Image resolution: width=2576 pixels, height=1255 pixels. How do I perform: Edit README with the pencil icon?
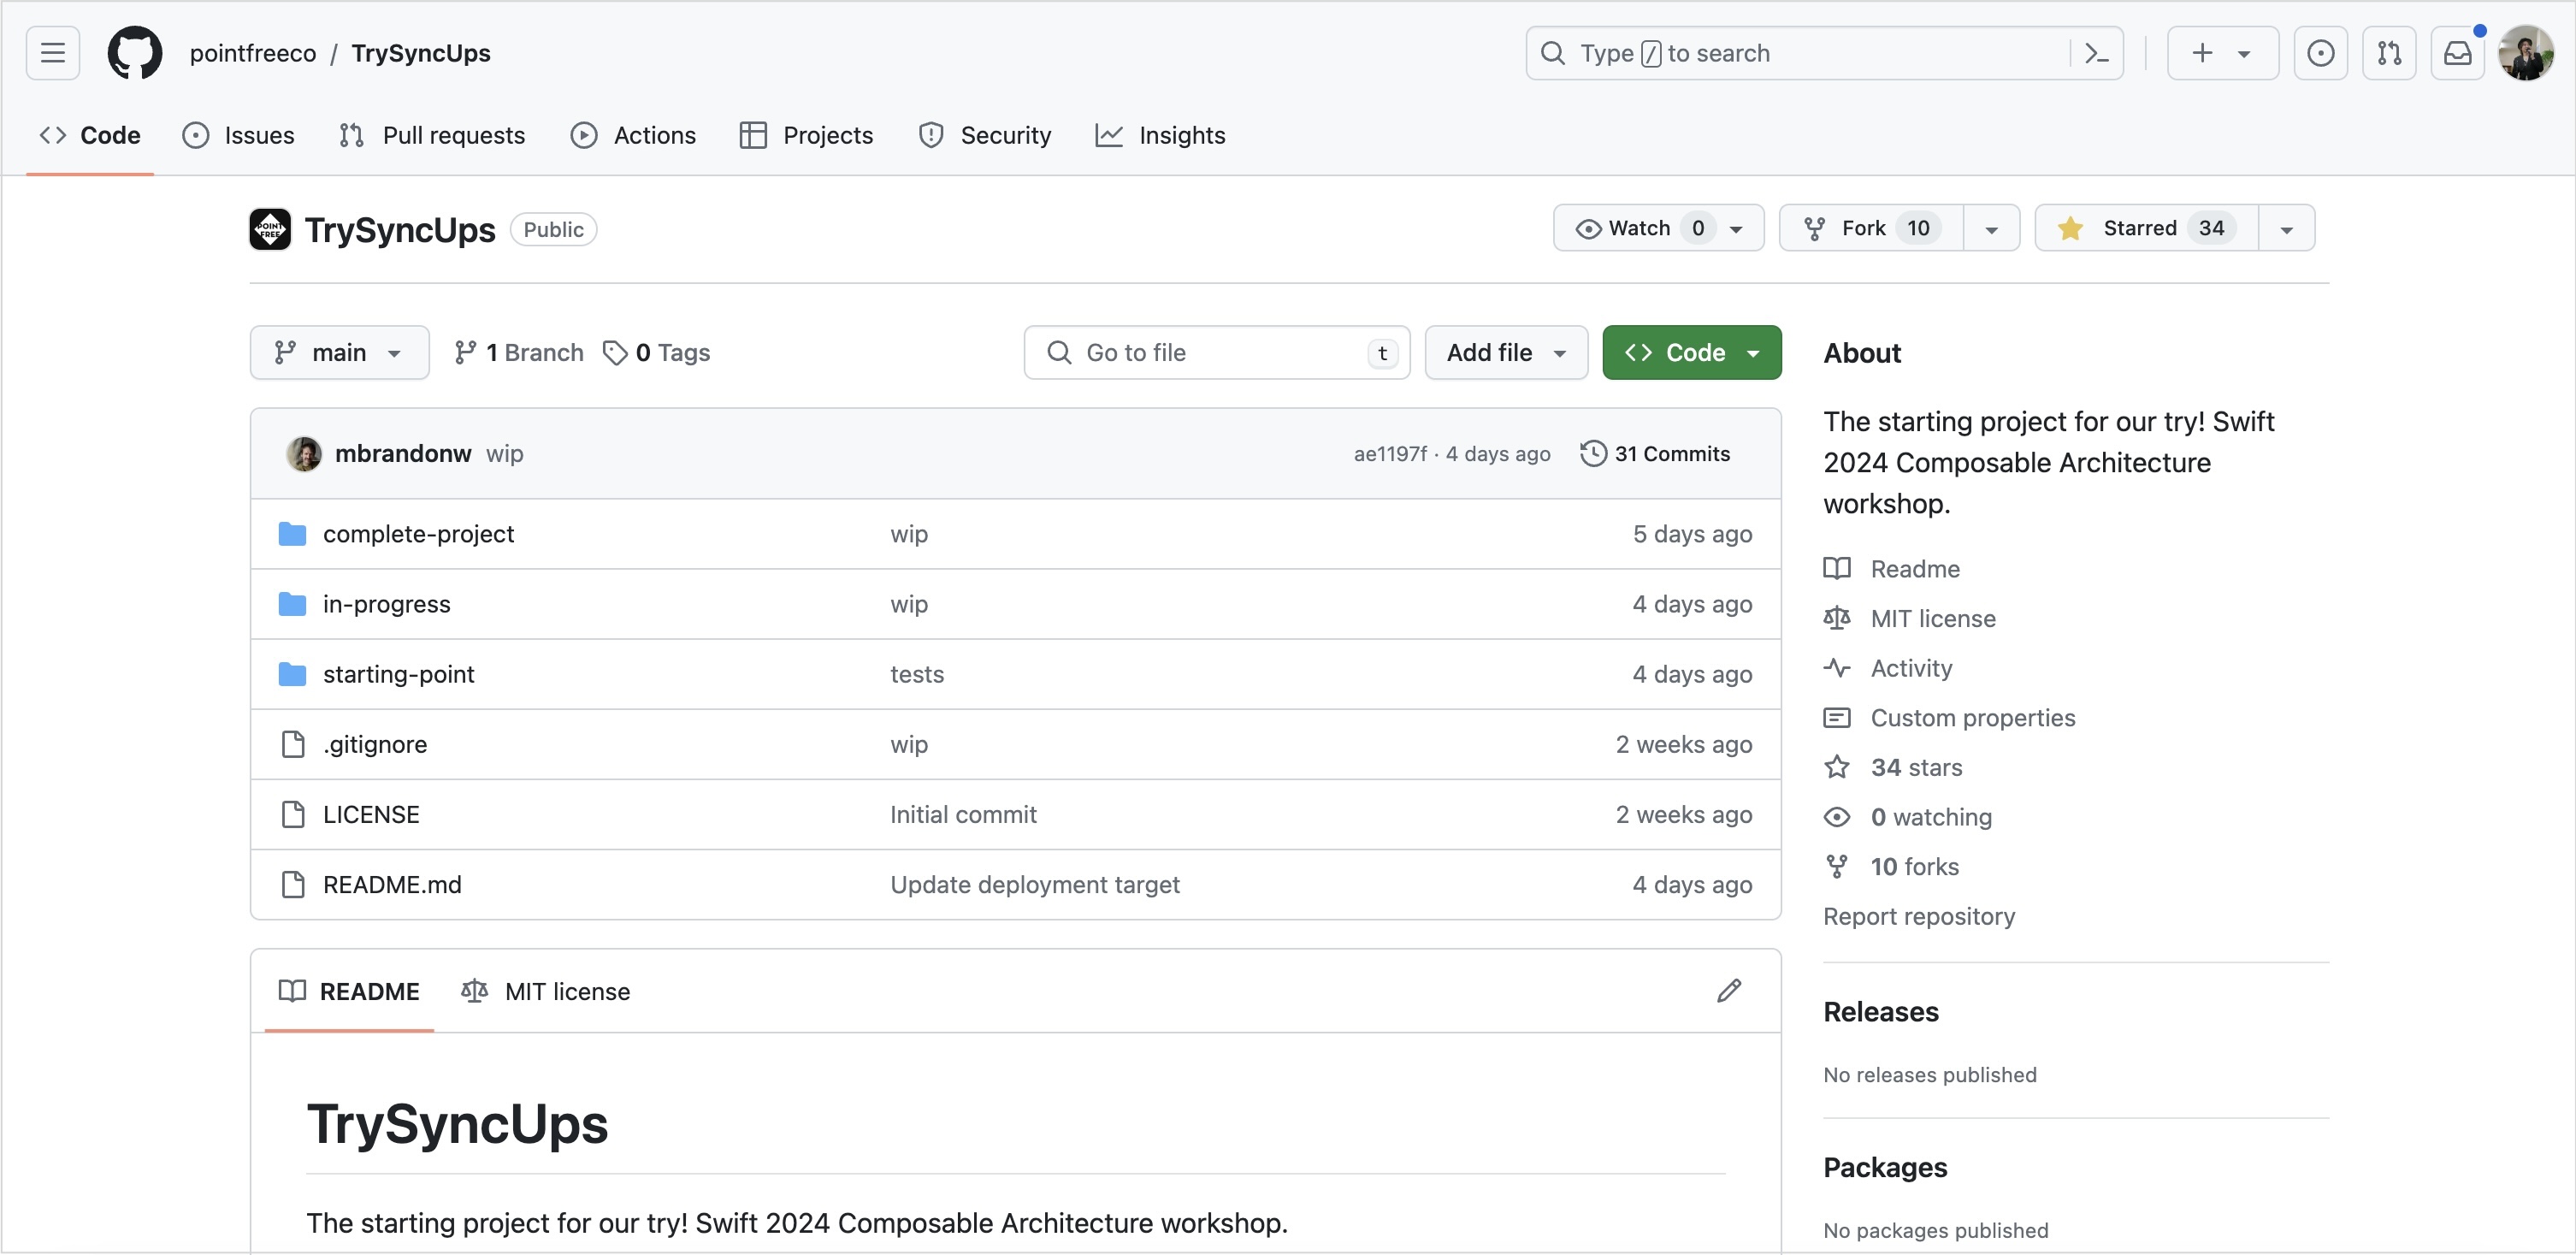click(1729, 990)
